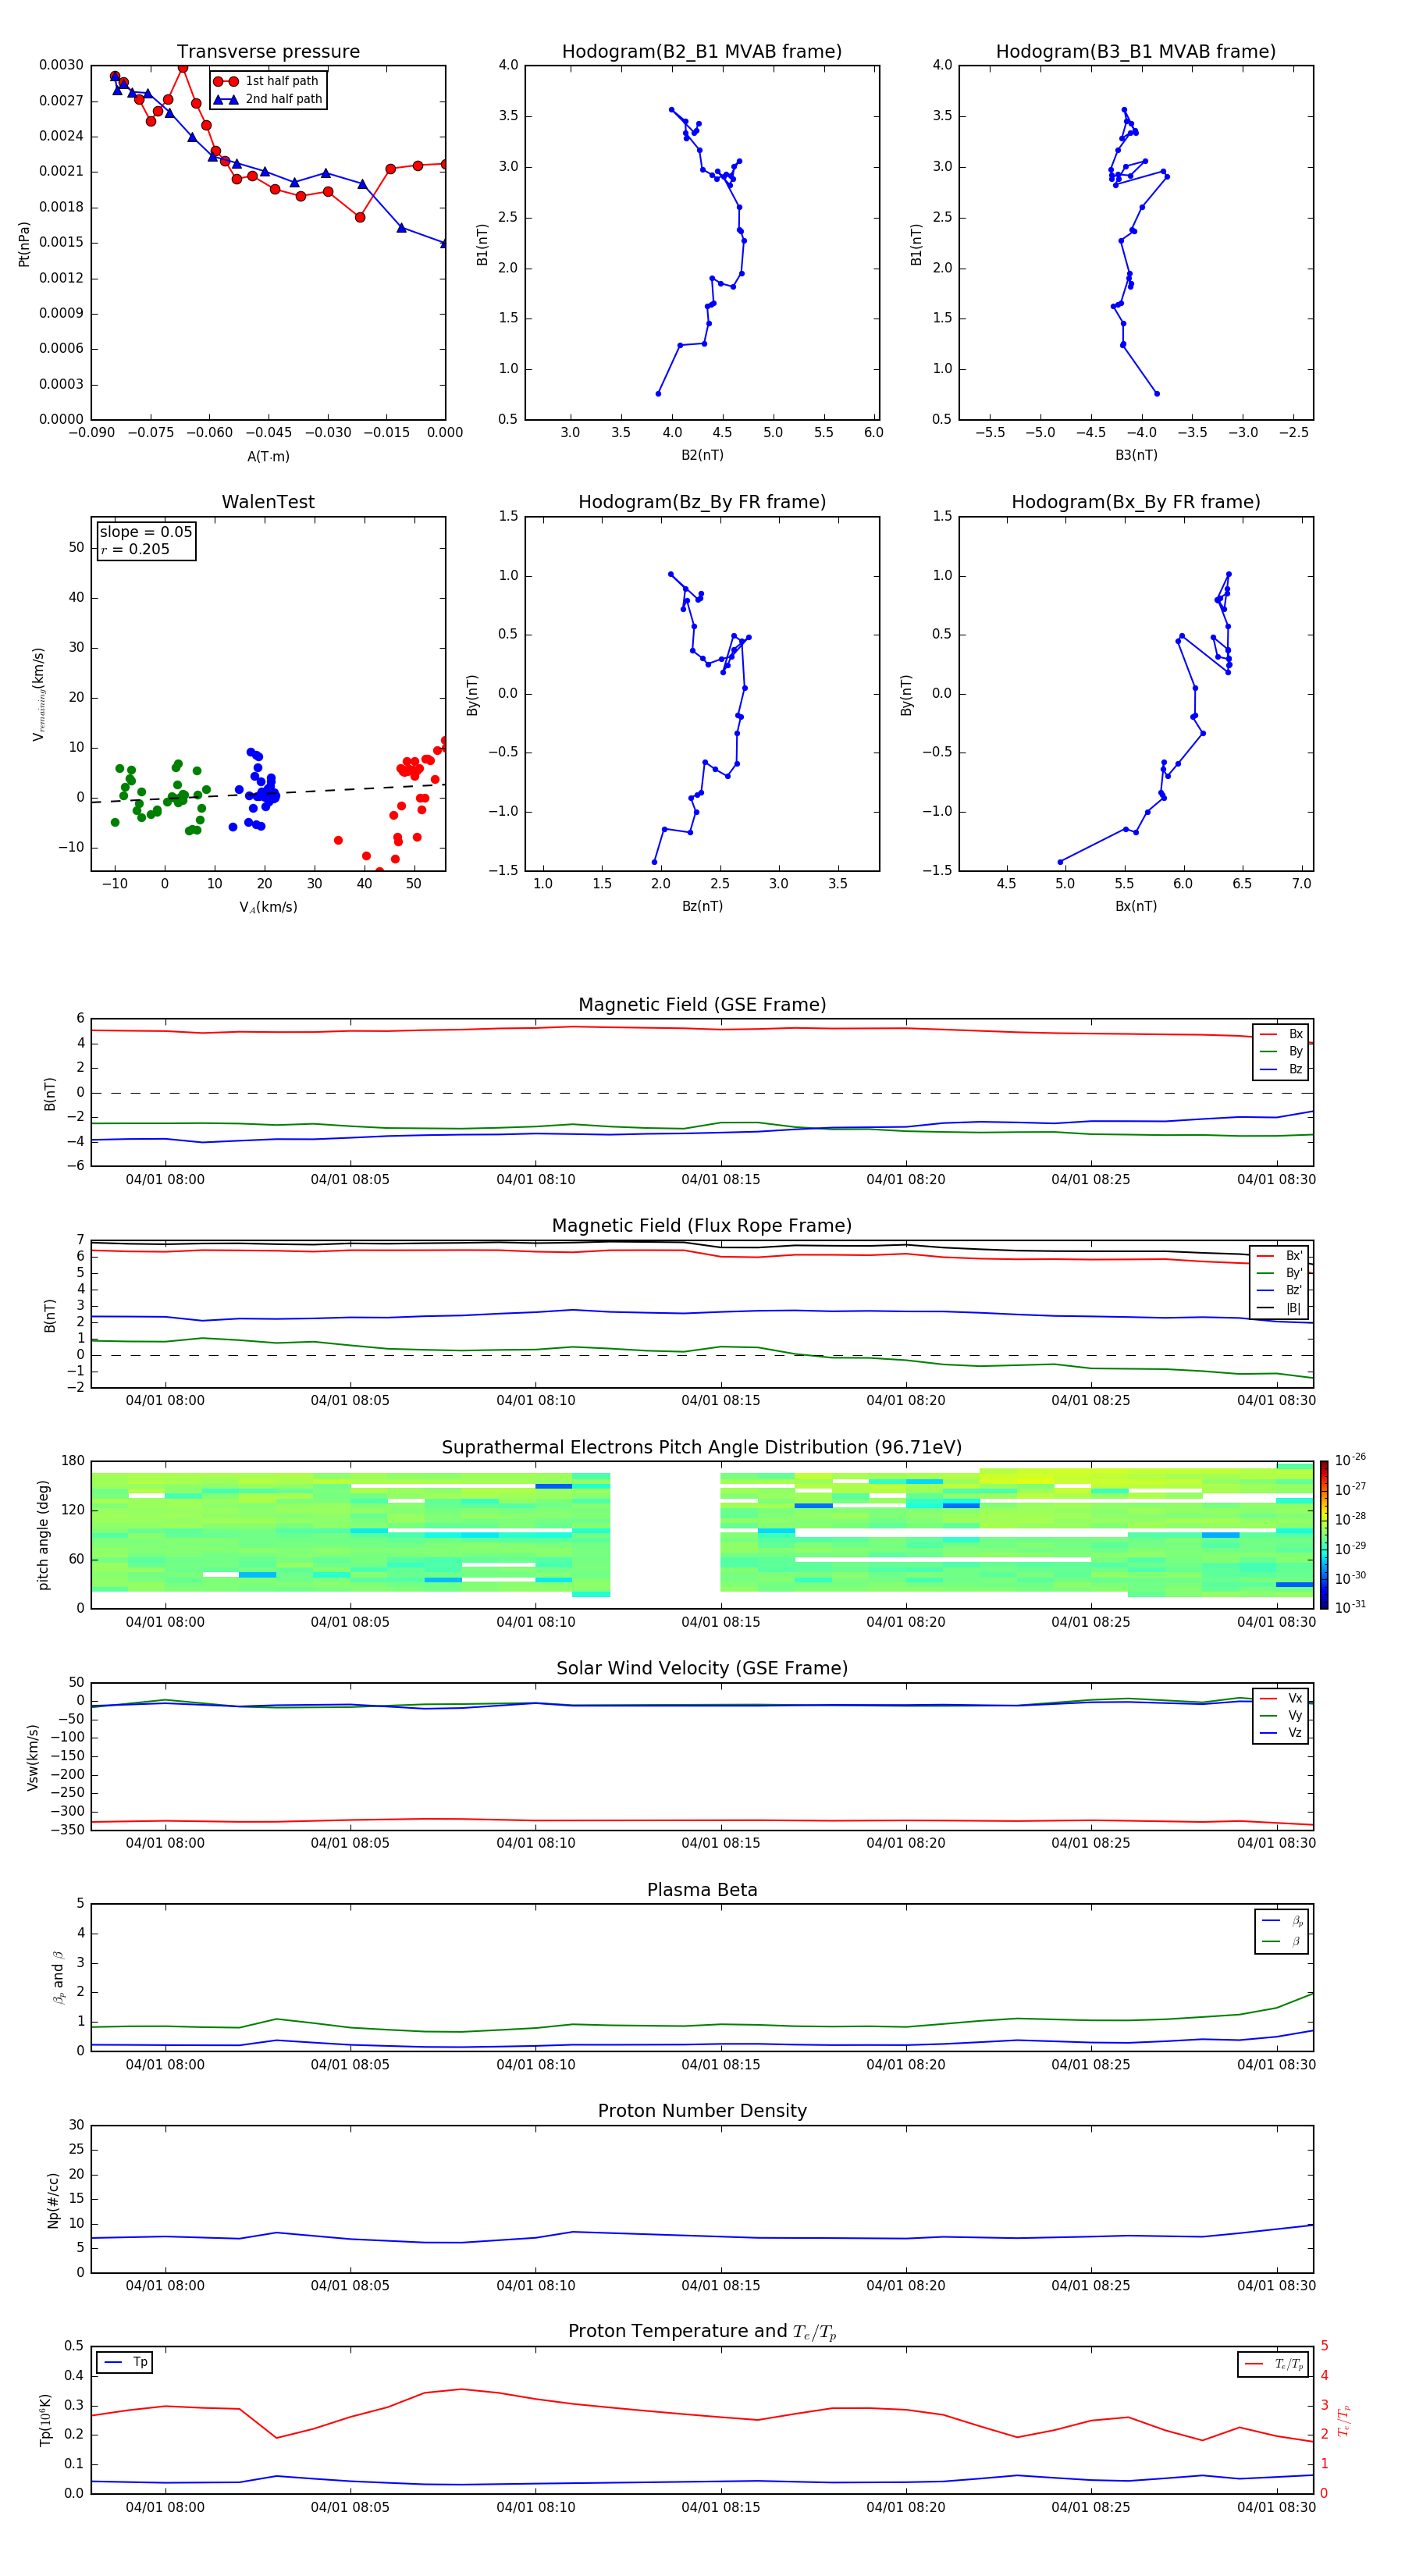Viewport: 1405px width, 2576px height.
Task: Click the pitch angle color scale bar
Action: 1324,1535
